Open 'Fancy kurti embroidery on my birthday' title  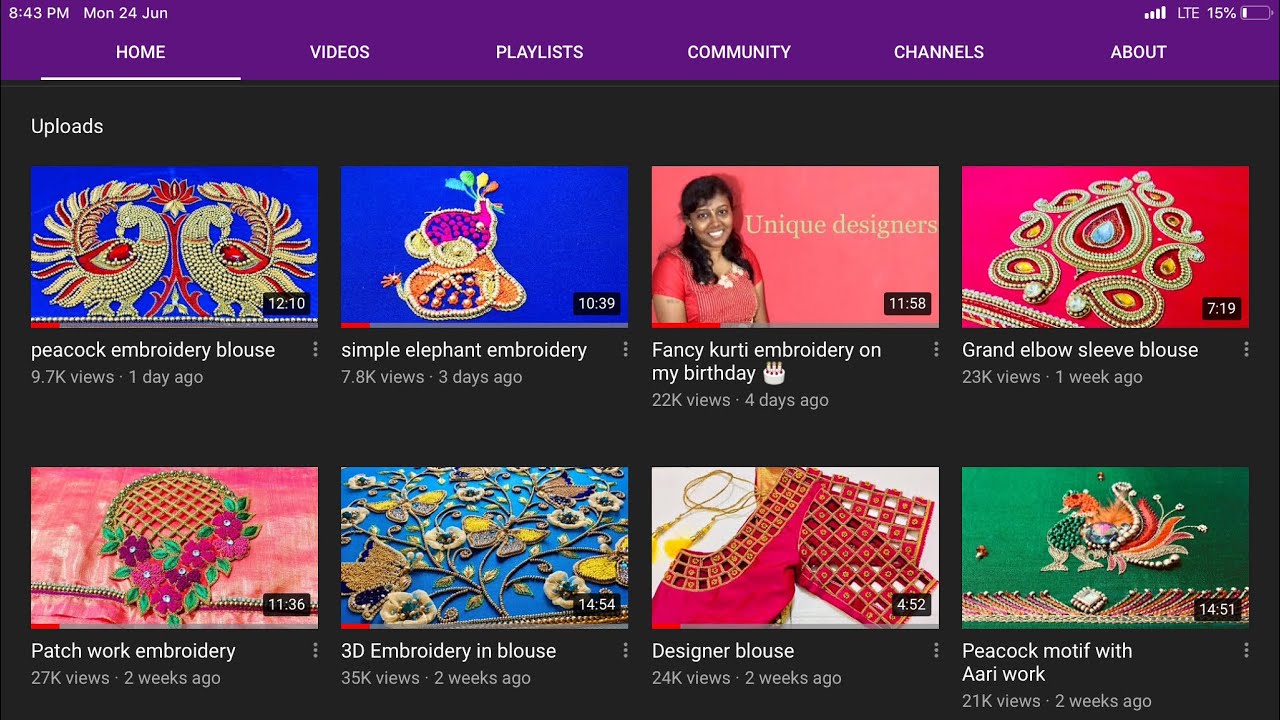pyautogui.click(x=766, y=362)
